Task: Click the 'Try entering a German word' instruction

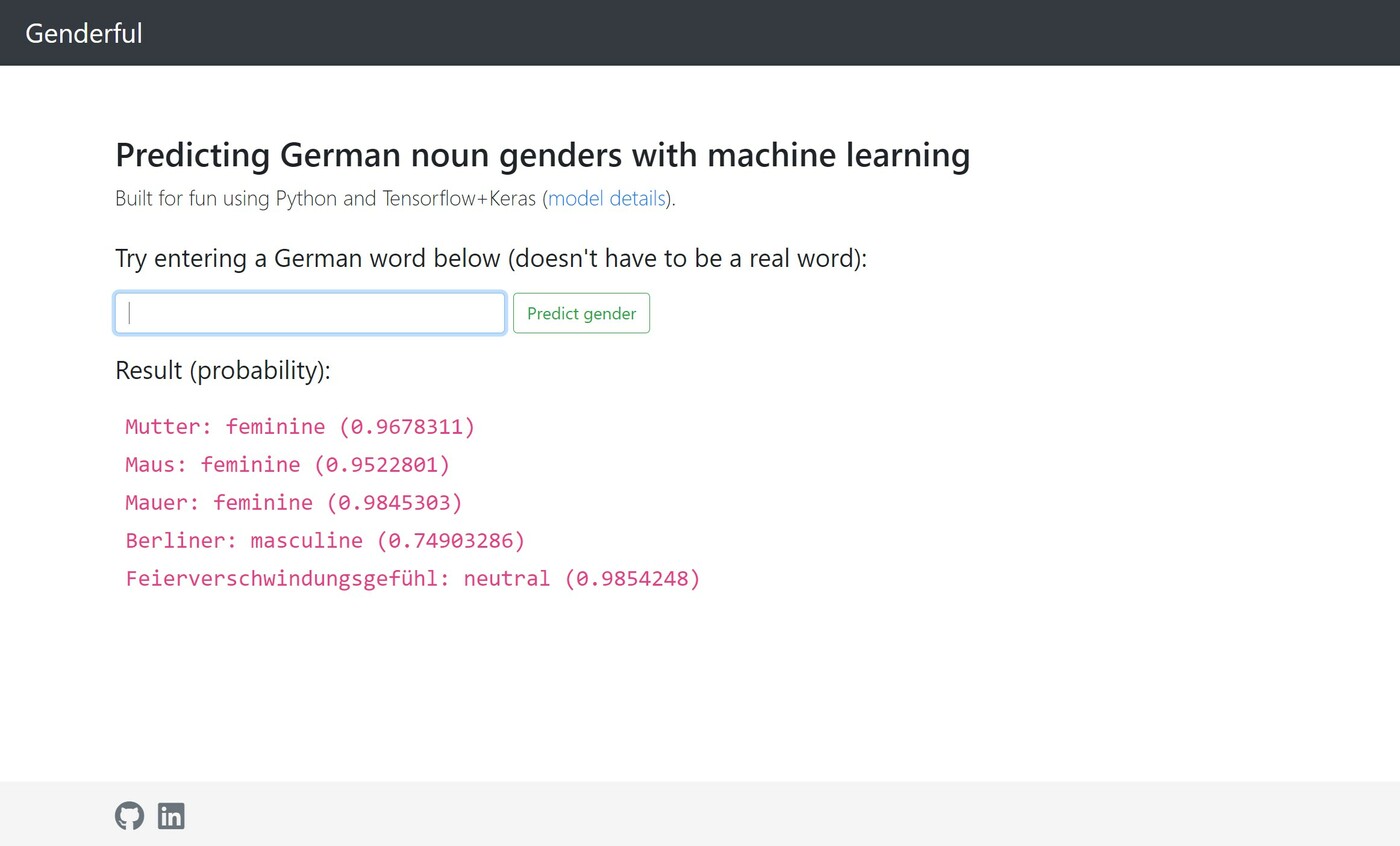Action: [490, 258]
